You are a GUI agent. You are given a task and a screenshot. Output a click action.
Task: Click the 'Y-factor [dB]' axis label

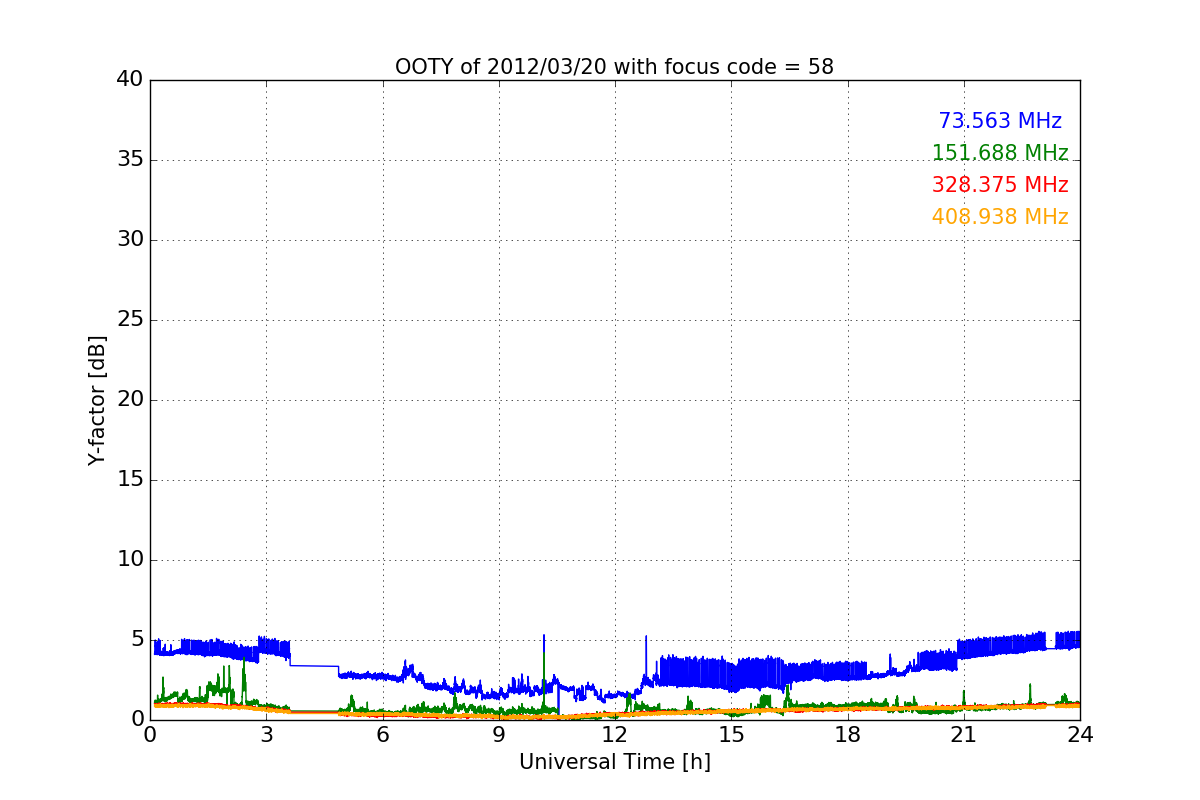point(97,400)
